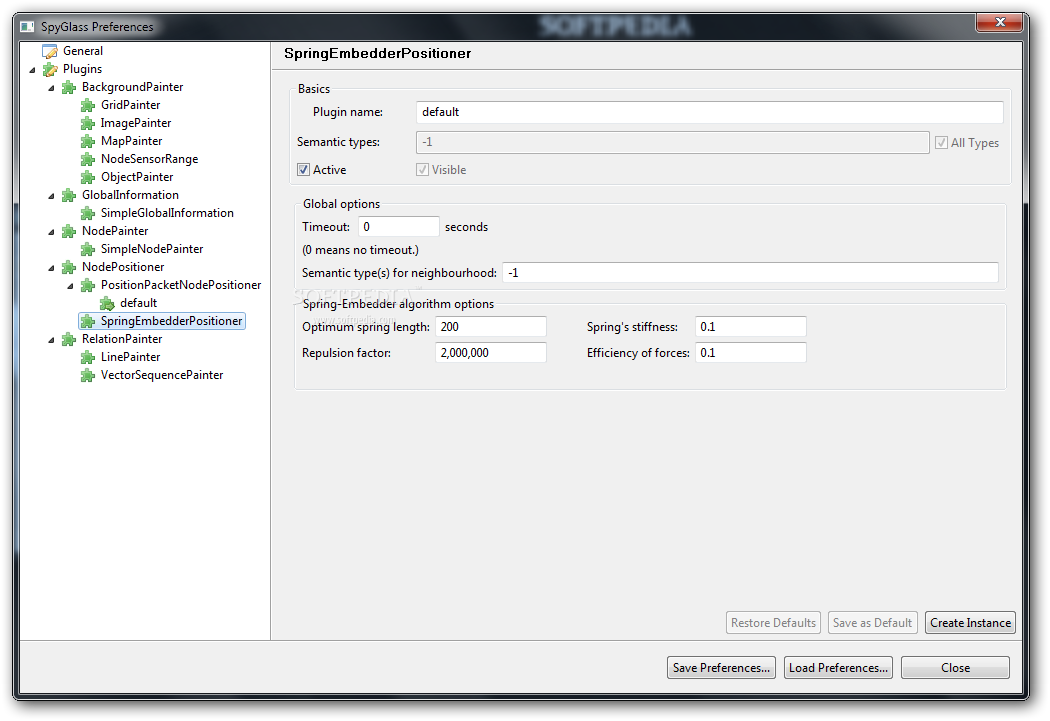1050x721 pixels.
Task: Open the VectorSequencePainter entry
Action: pos(162,376)
